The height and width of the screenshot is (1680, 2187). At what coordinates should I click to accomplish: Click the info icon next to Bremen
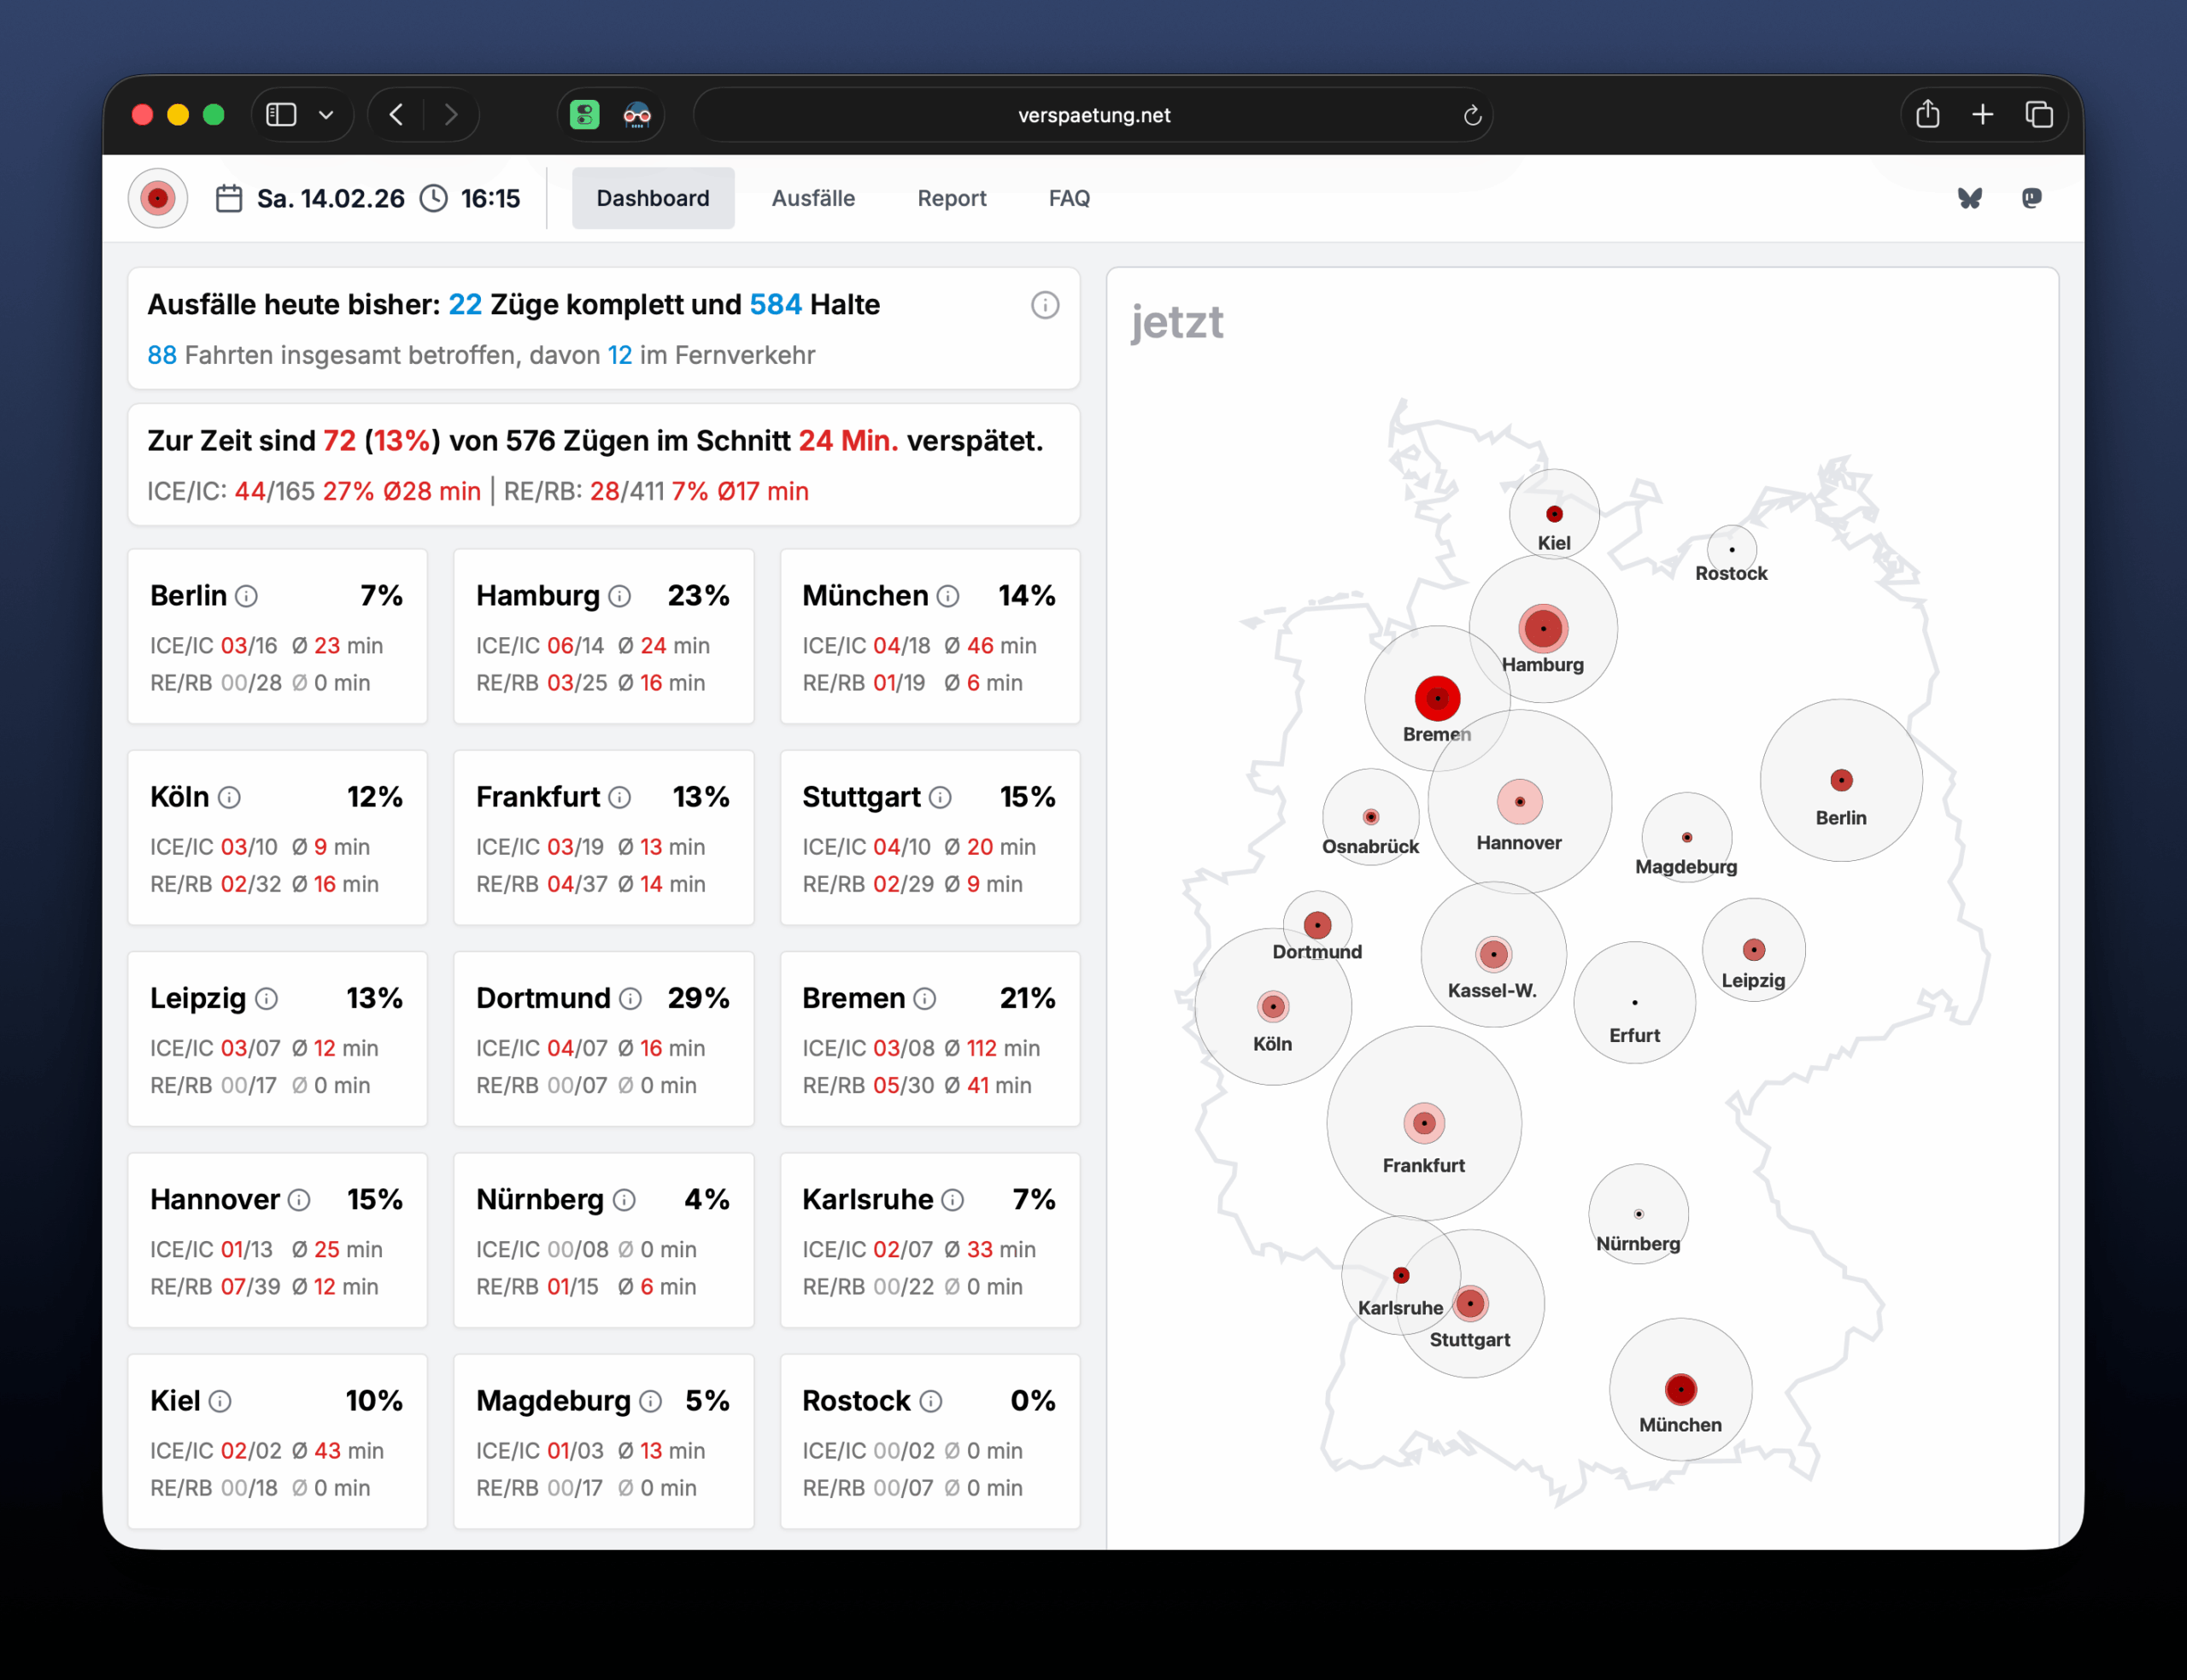[925, 998]
